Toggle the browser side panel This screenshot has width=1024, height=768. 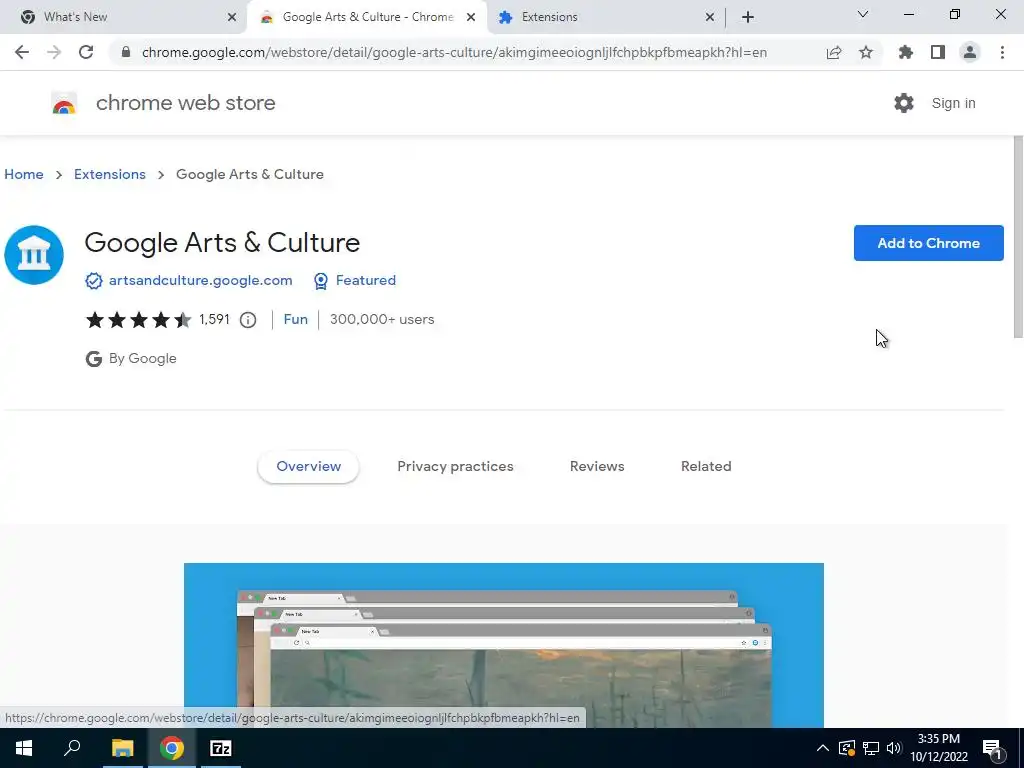(938, 52)
